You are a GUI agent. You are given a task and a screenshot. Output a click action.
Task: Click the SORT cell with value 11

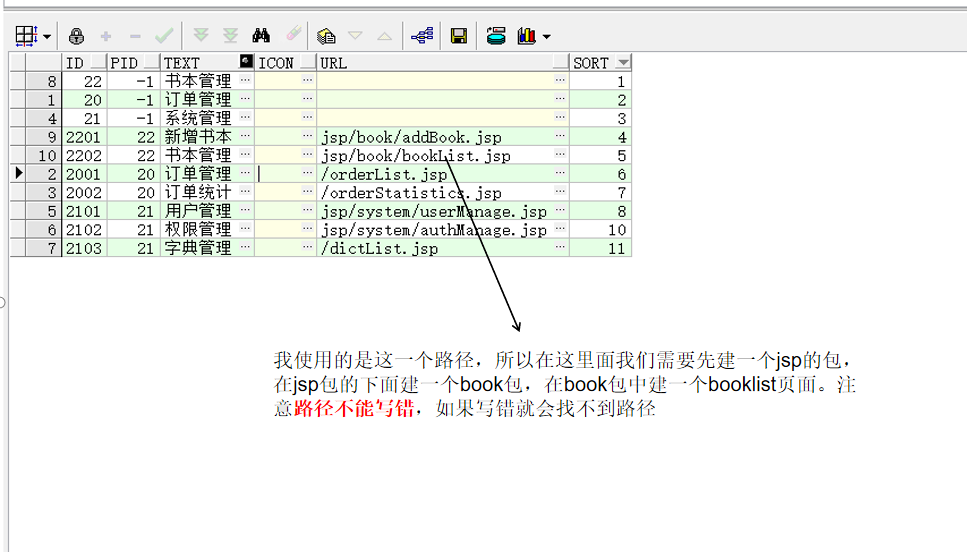(x=600, y=247)
